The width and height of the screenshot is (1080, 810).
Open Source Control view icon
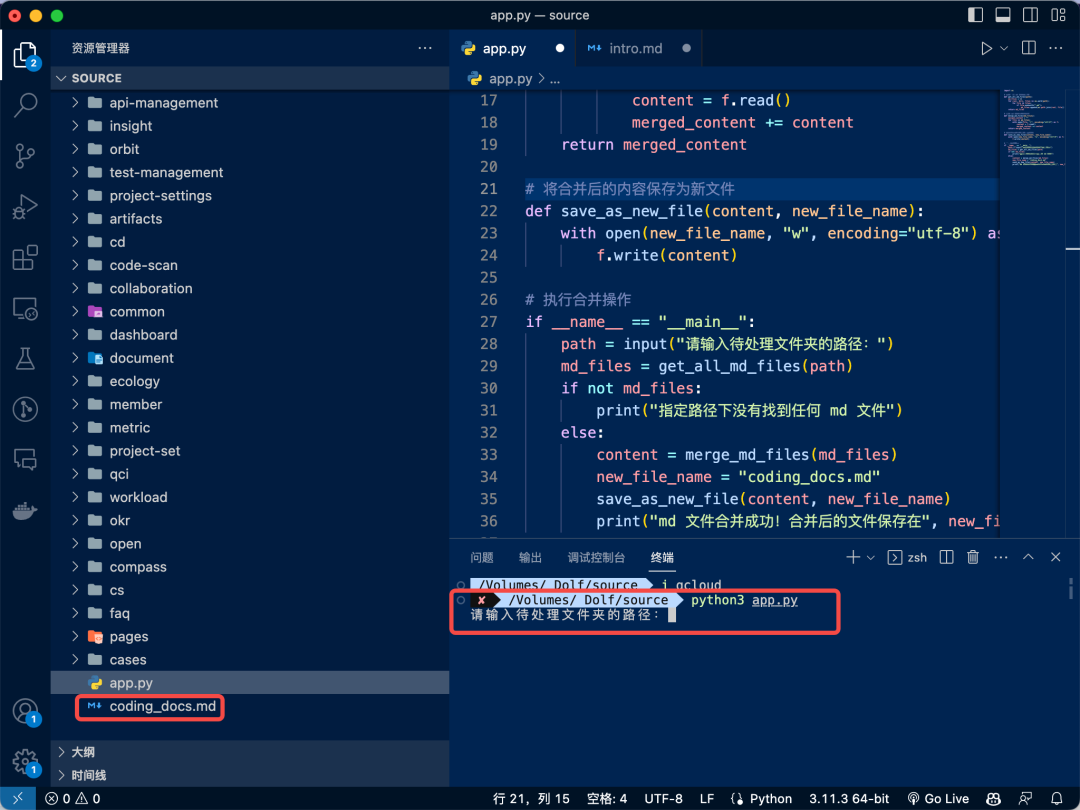point(25,156)
